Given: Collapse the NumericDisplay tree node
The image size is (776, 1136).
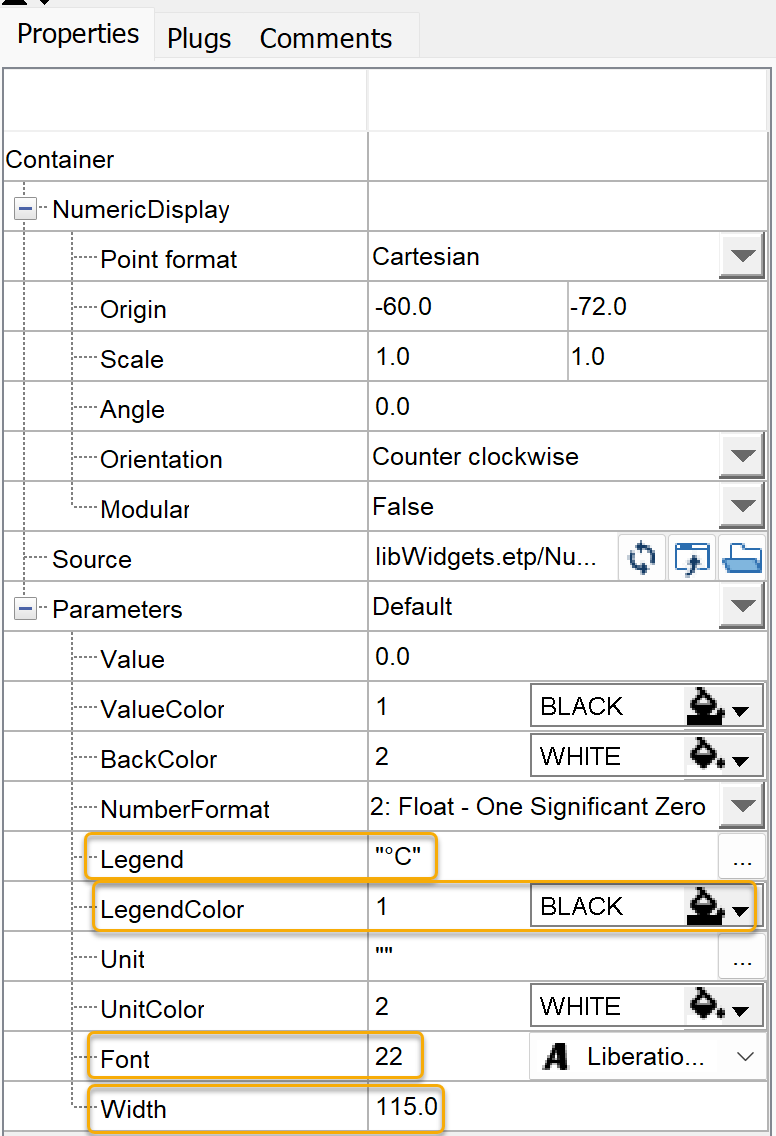Looking at the screenshot, I should click(25, 209).
